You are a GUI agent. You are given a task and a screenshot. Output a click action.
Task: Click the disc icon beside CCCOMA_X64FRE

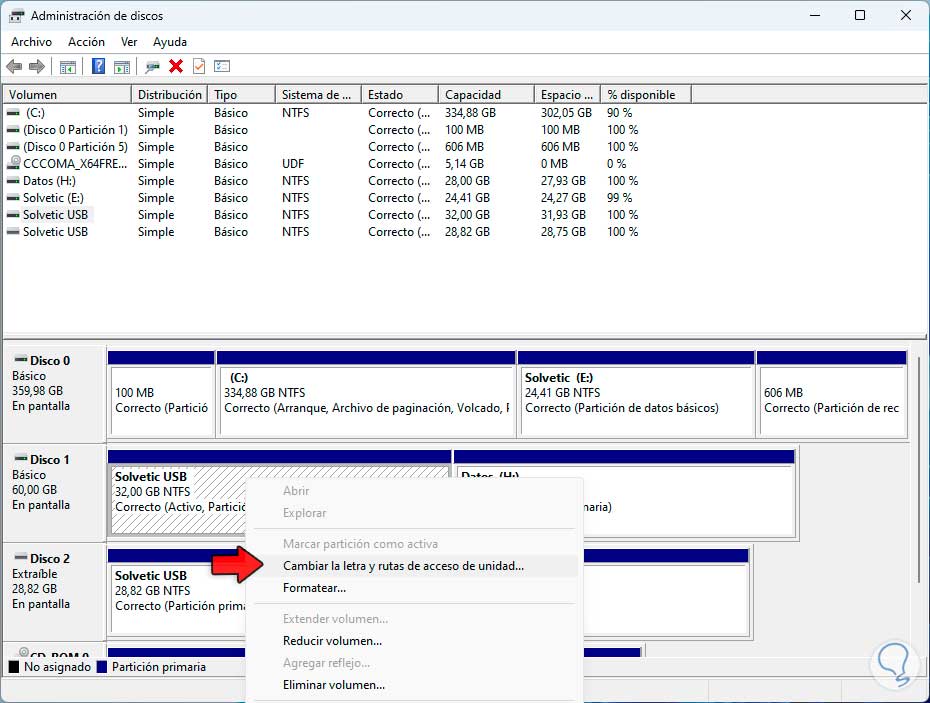pos(14,163)
